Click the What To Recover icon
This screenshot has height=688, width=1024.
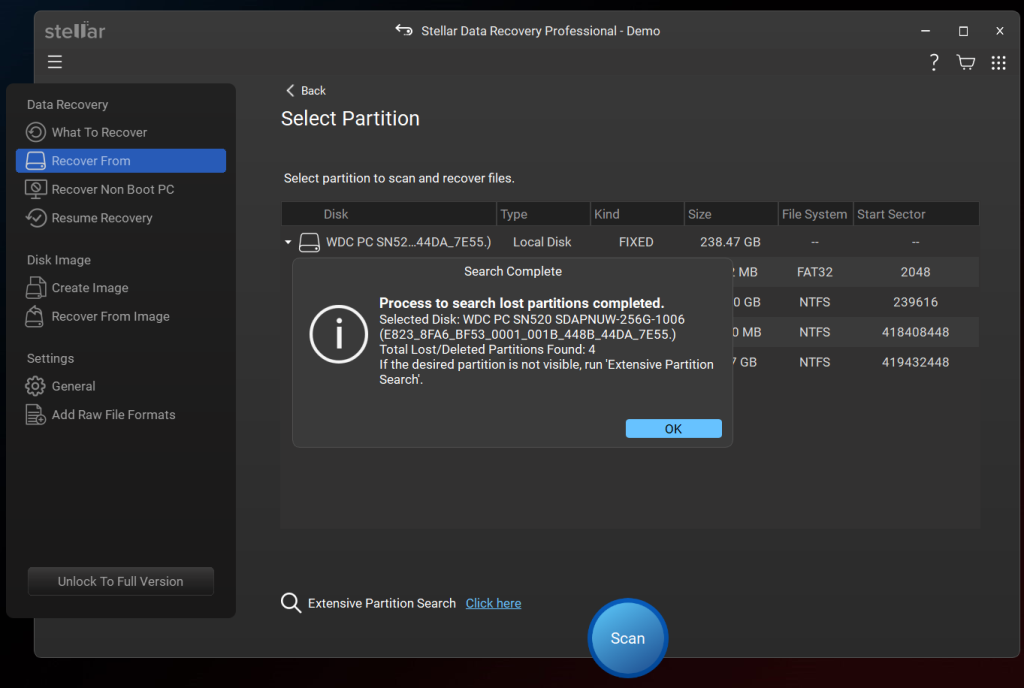(36, 133)
